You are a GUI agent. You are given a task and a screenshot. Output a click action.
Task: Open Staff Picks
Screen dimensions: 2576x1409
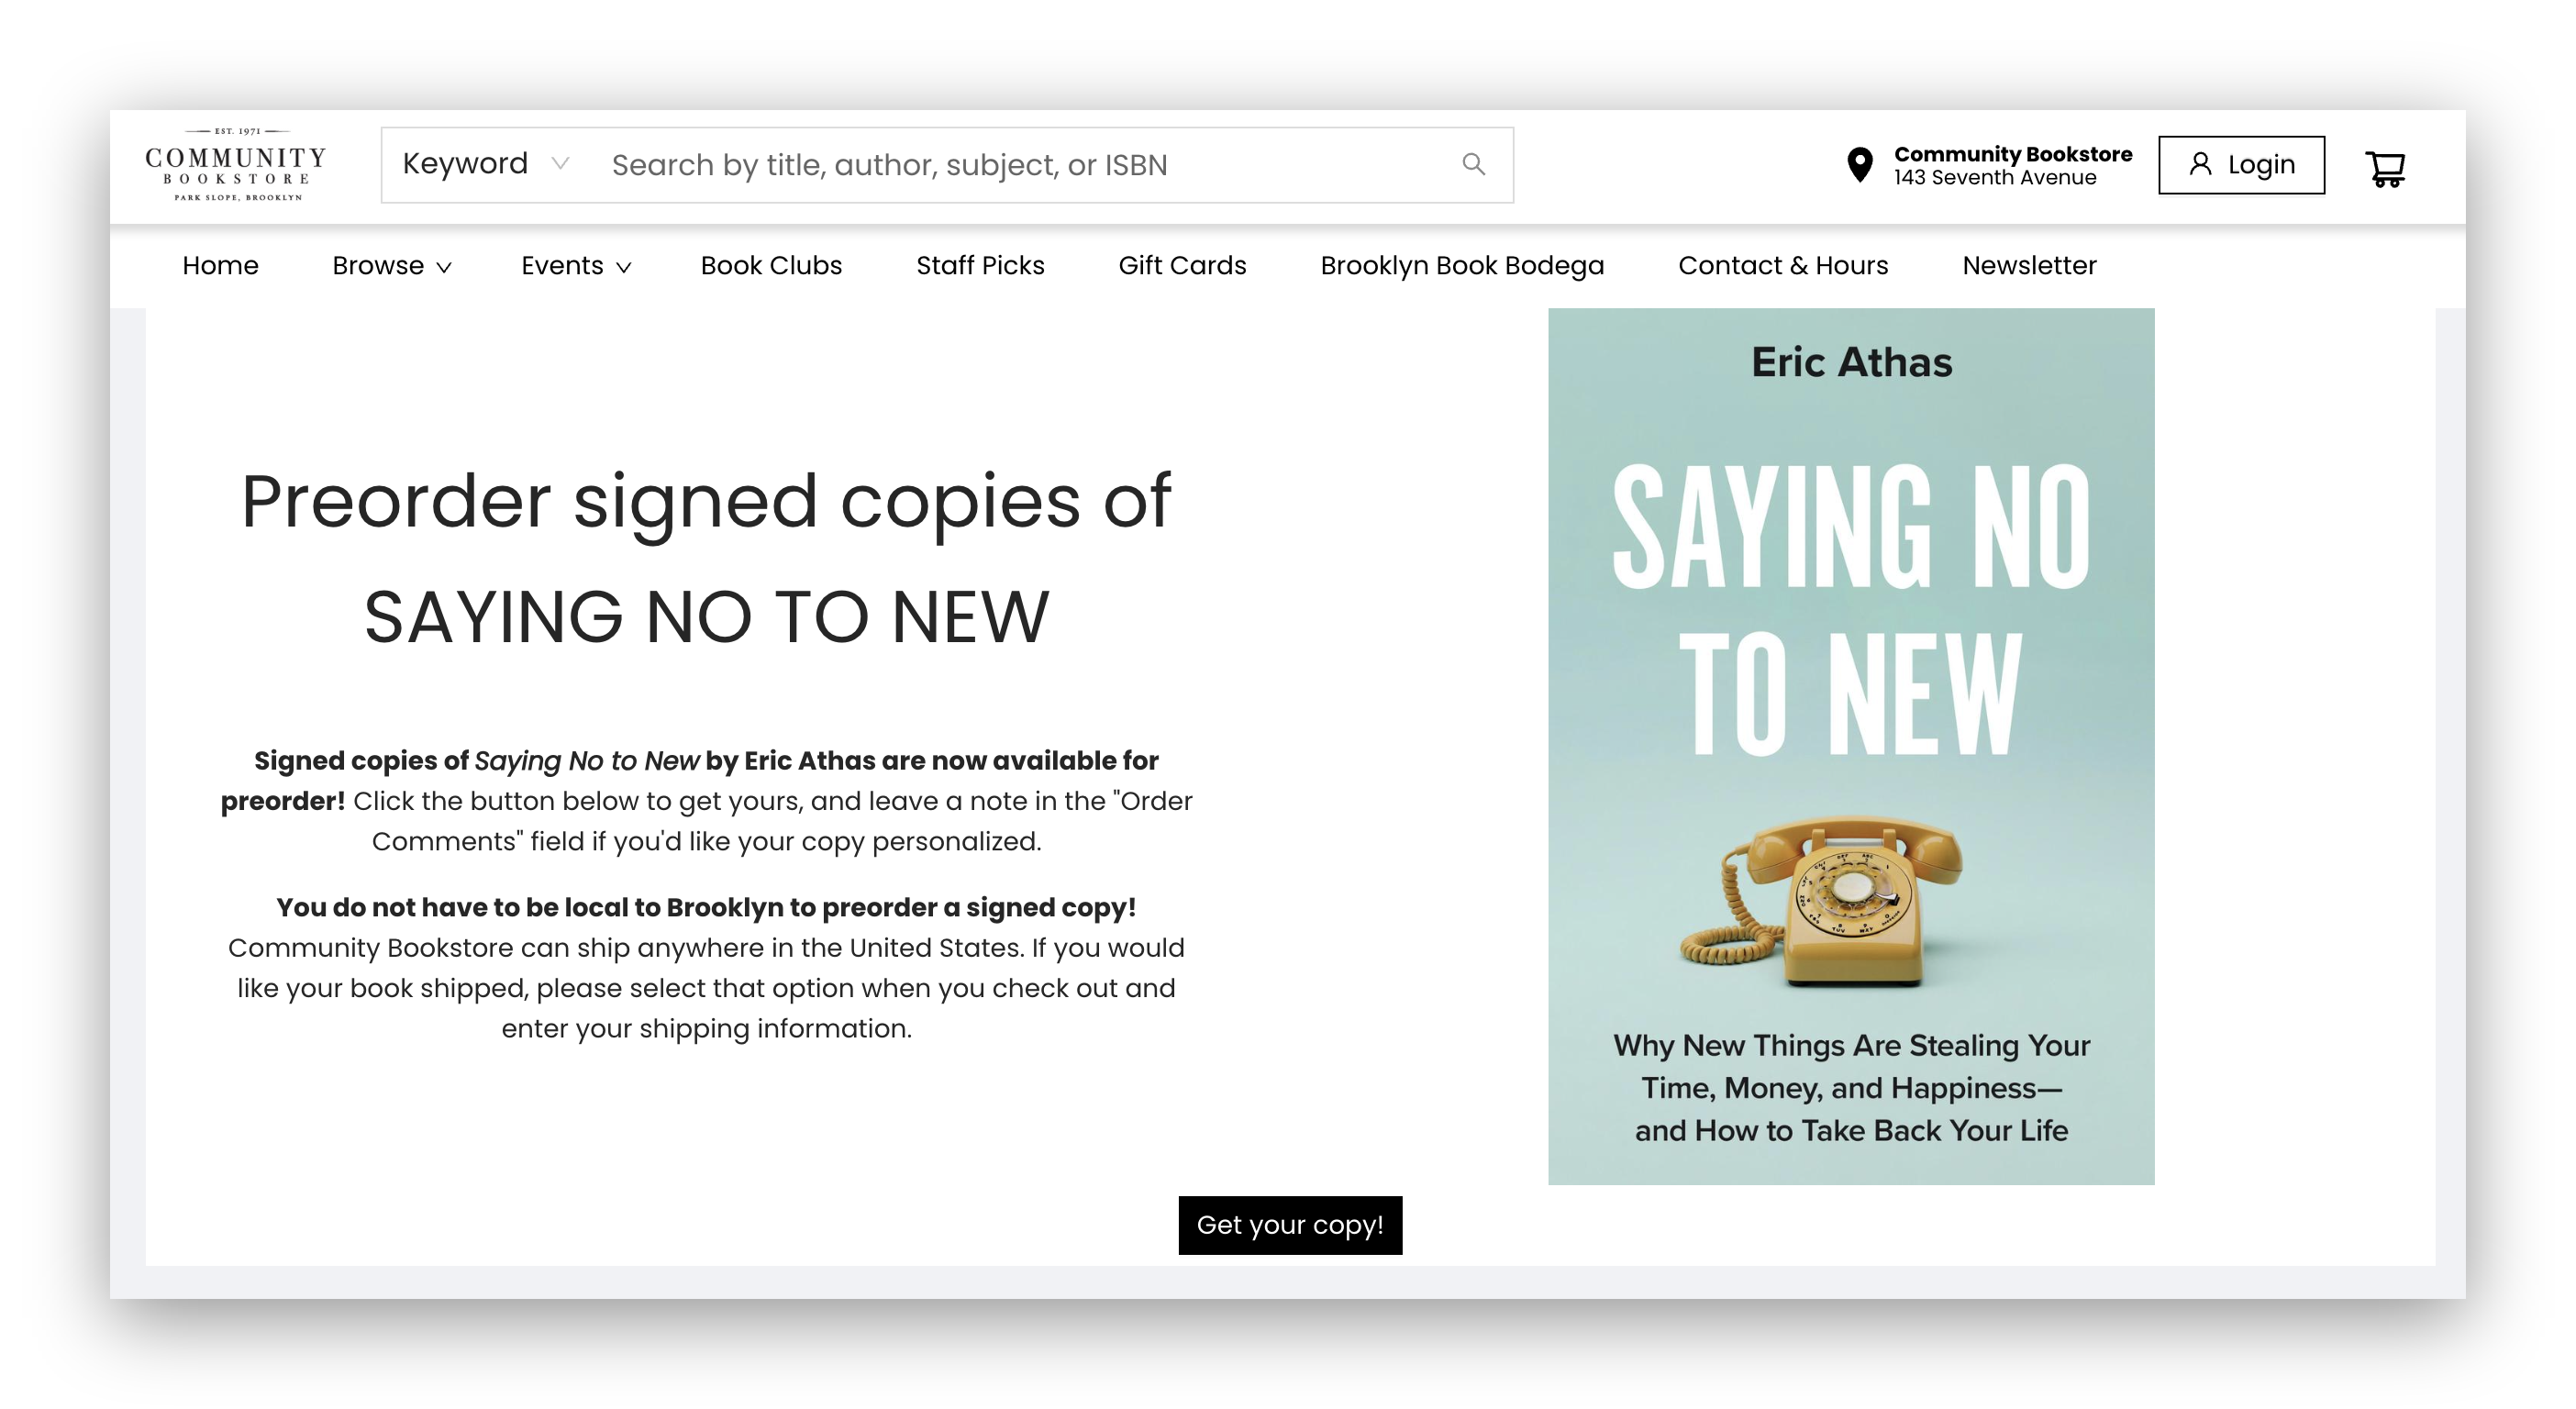[x=980, y=266]
